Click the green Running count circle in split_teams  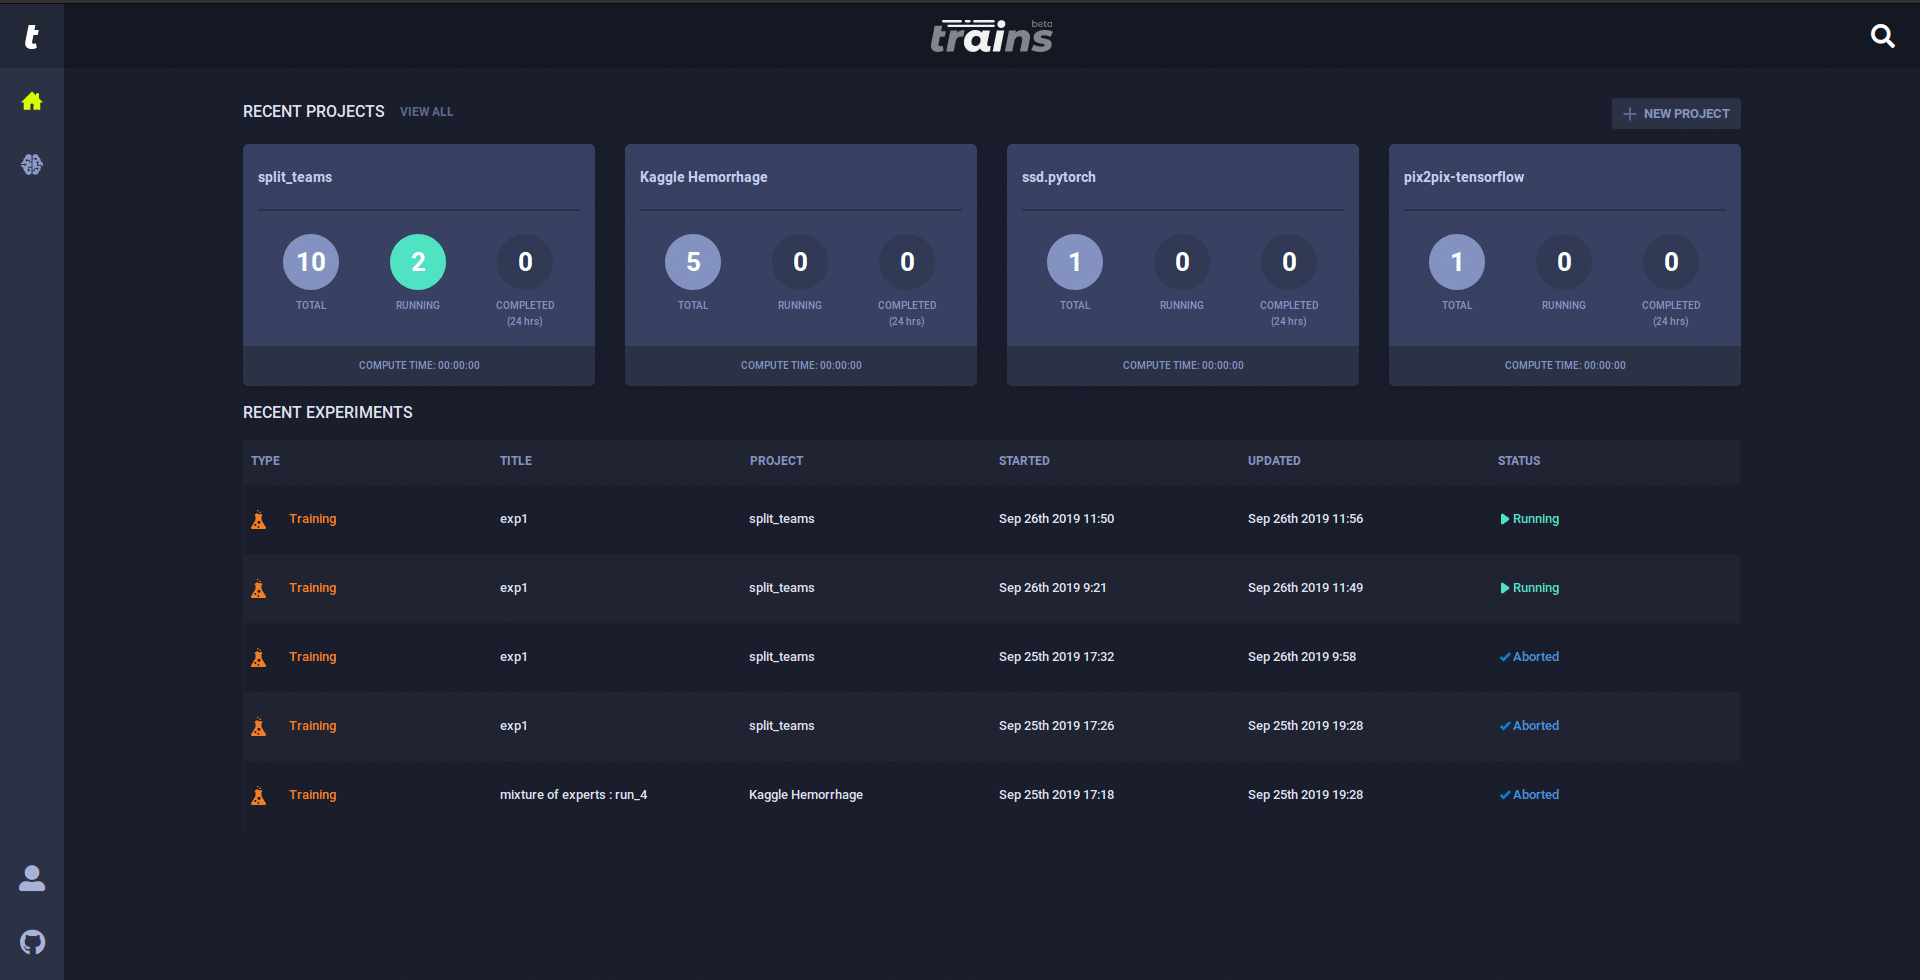click(x=418, y=262)
